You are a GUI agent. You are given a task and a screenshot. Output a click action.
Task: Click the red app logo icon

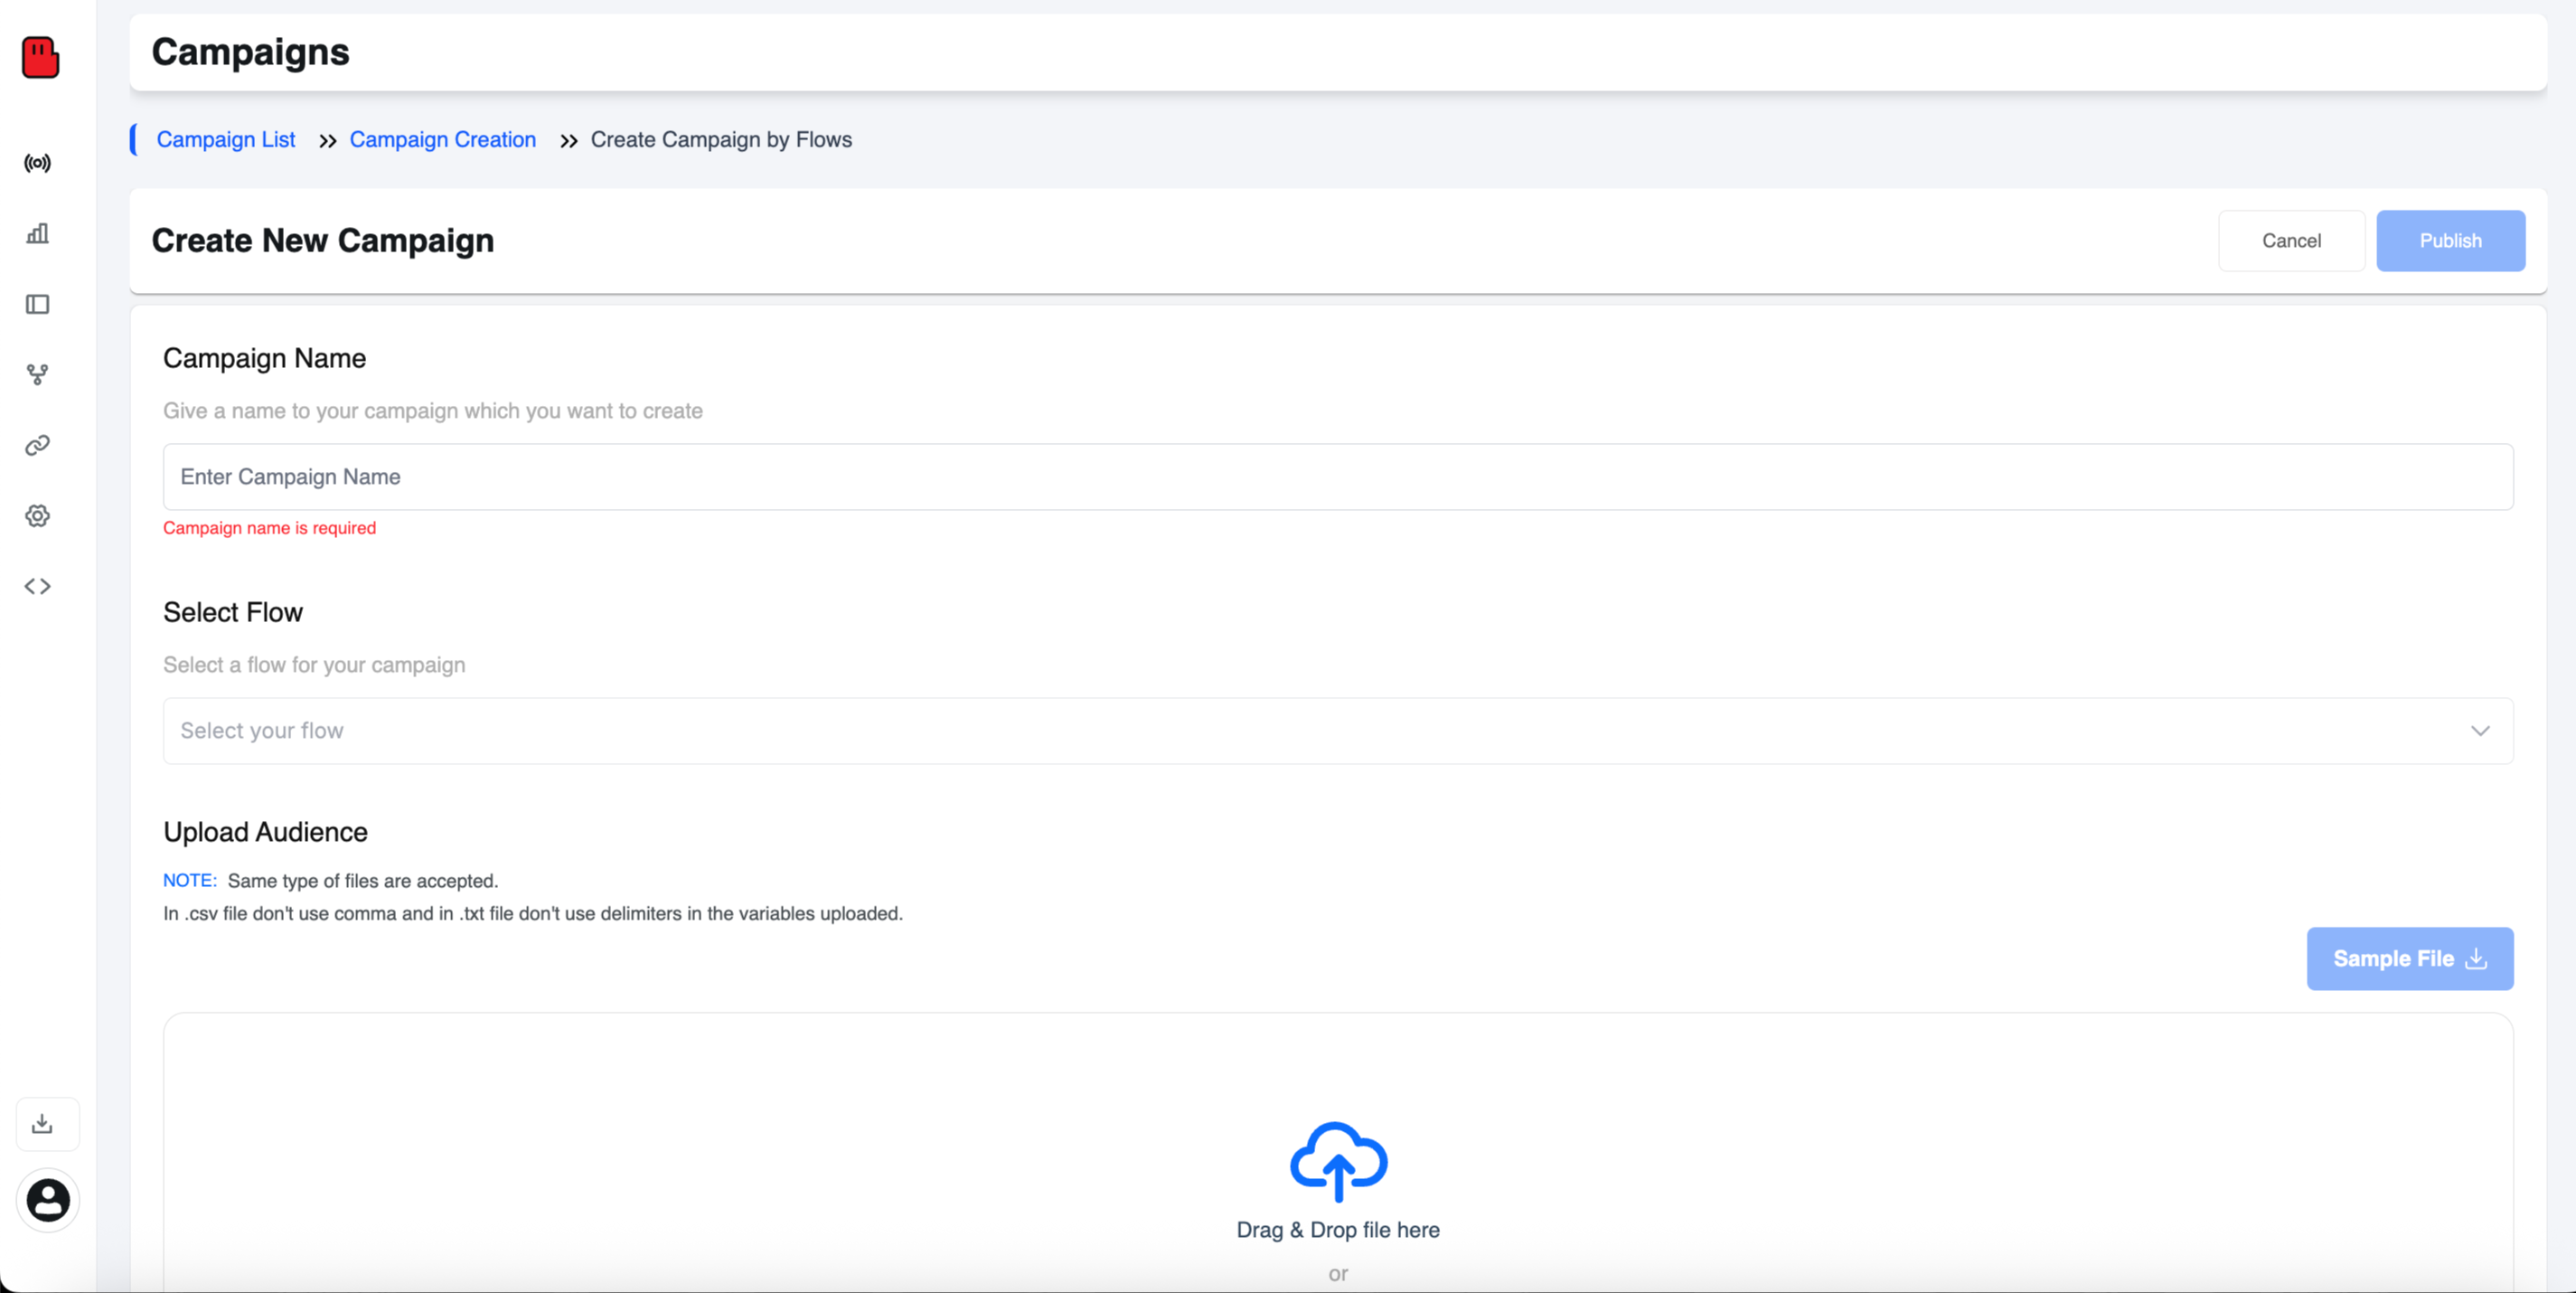[40, 57]
